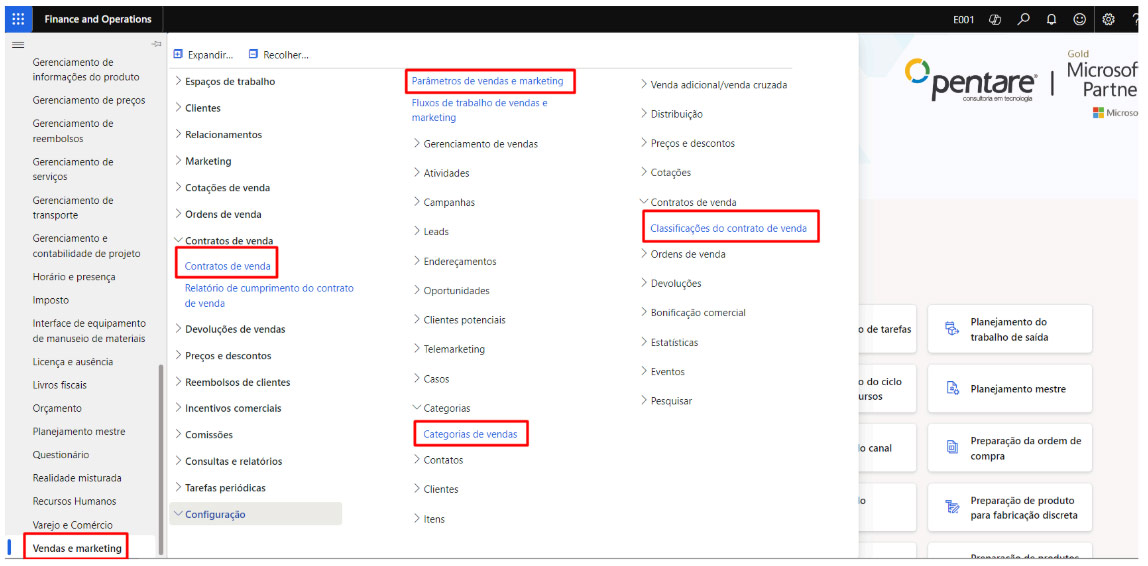Viewport: 1148px width, 566px height.
Task: Click the Expandir all button
Action: (x=203, y=55)
